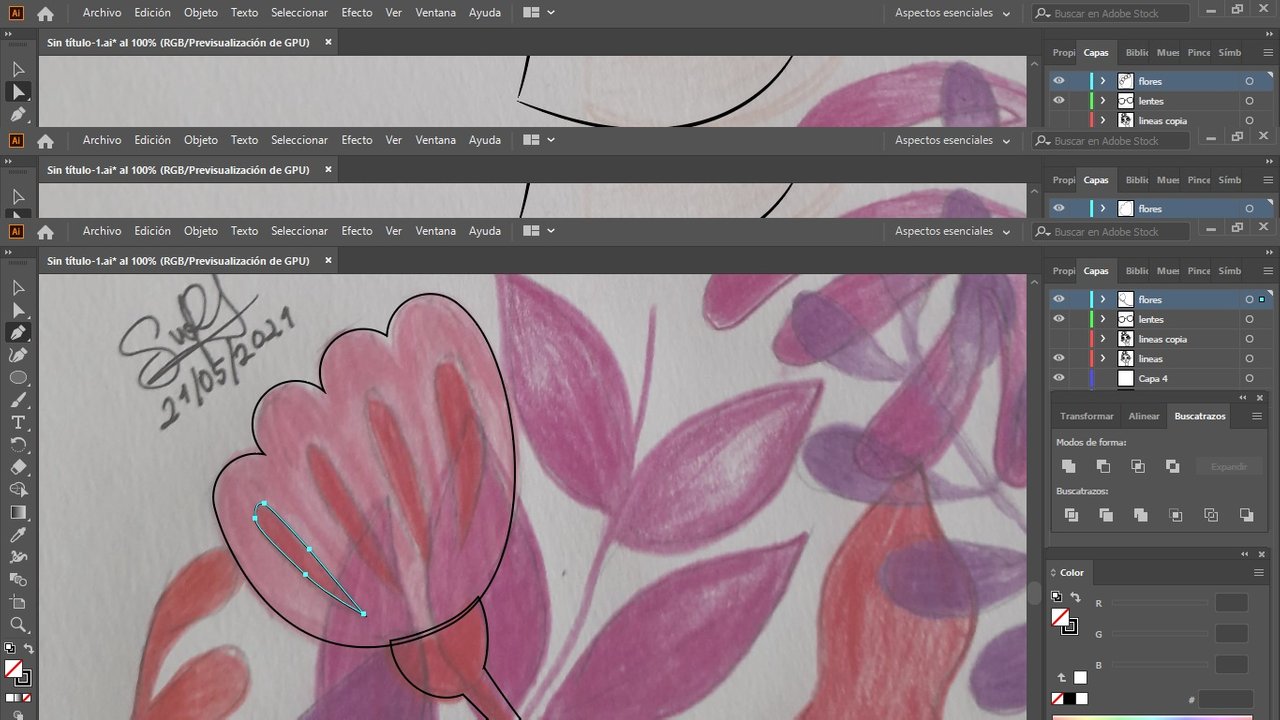This screenshot has height=720, width=1280.
Task: Open the Buscatrazos panel options menu
Action: (1257, 416)
